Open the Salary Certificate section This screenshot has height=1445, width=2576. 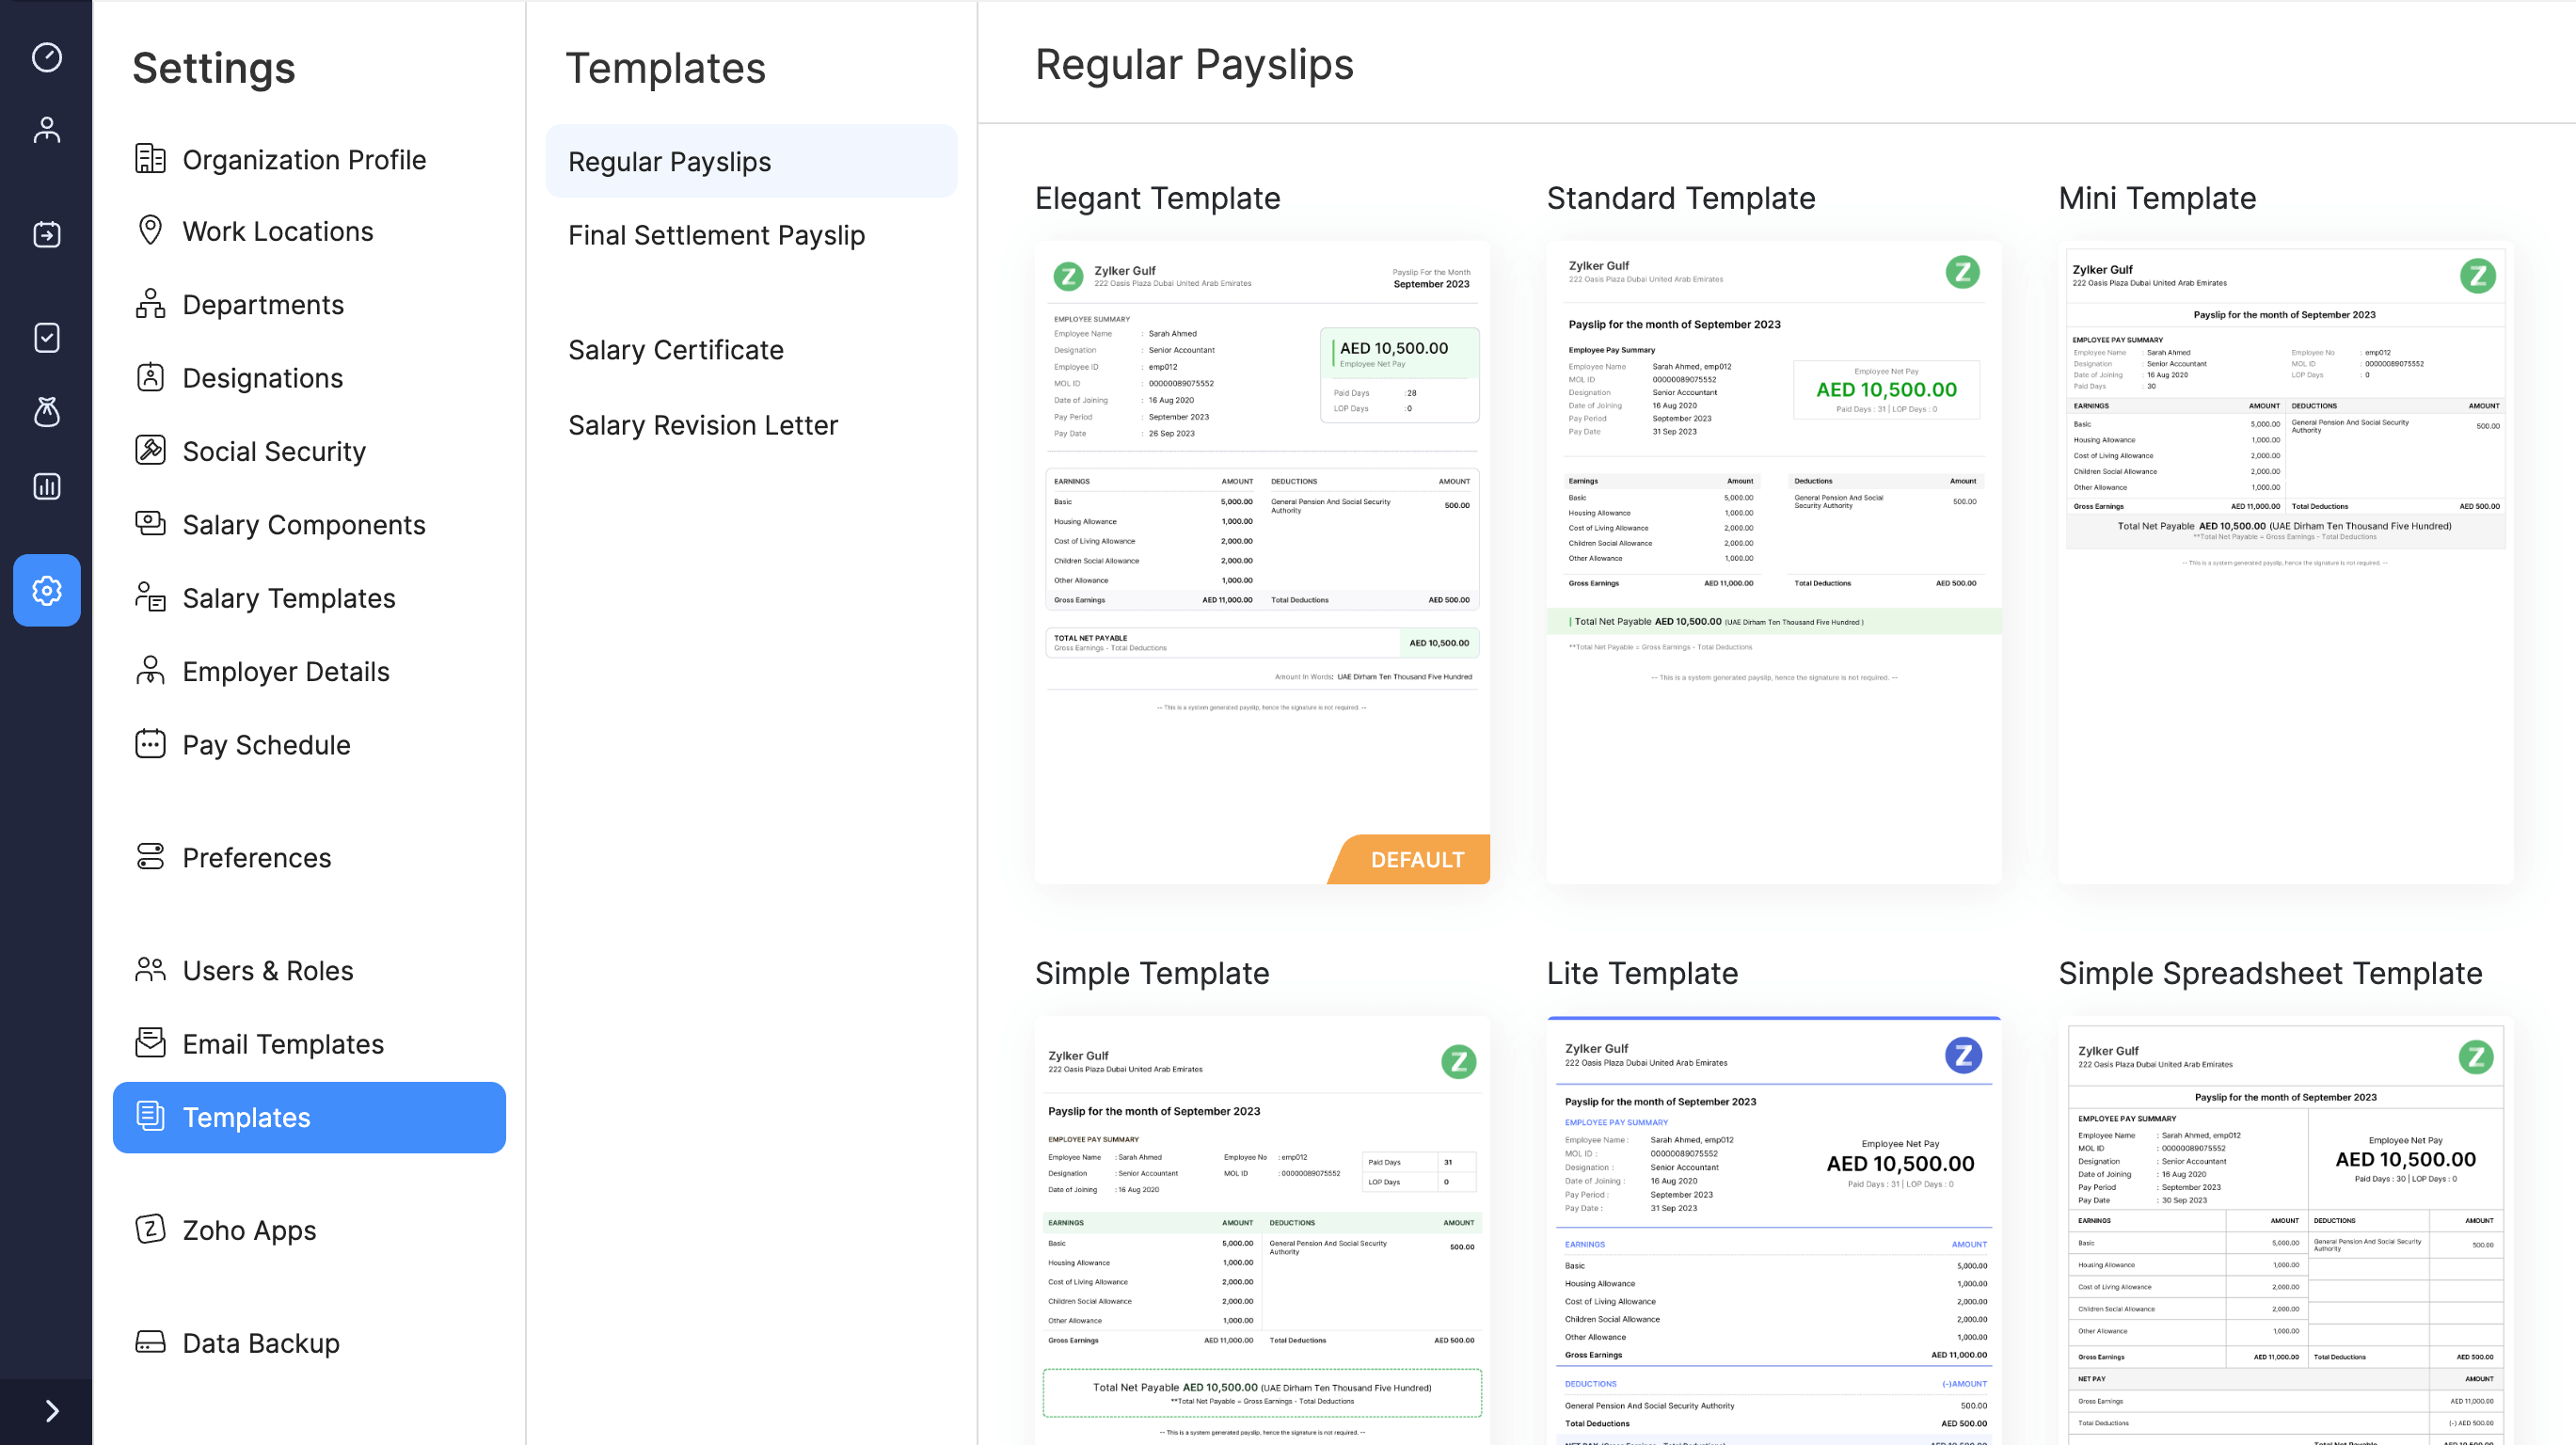click(676, 350)
